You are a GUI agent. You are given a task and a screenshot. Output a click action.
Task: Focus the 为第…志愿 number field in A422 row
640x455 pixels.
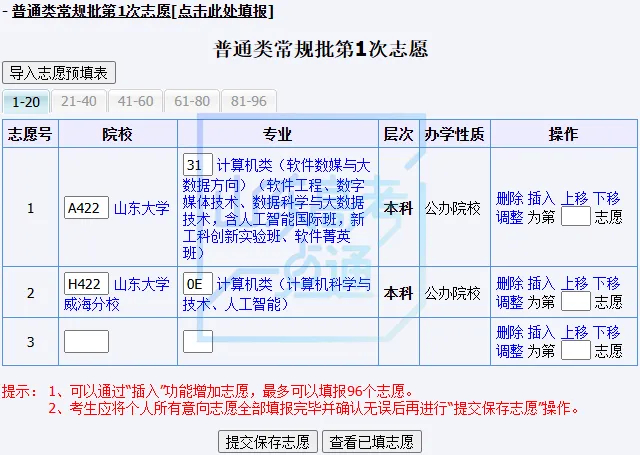(x=576, y=216)
